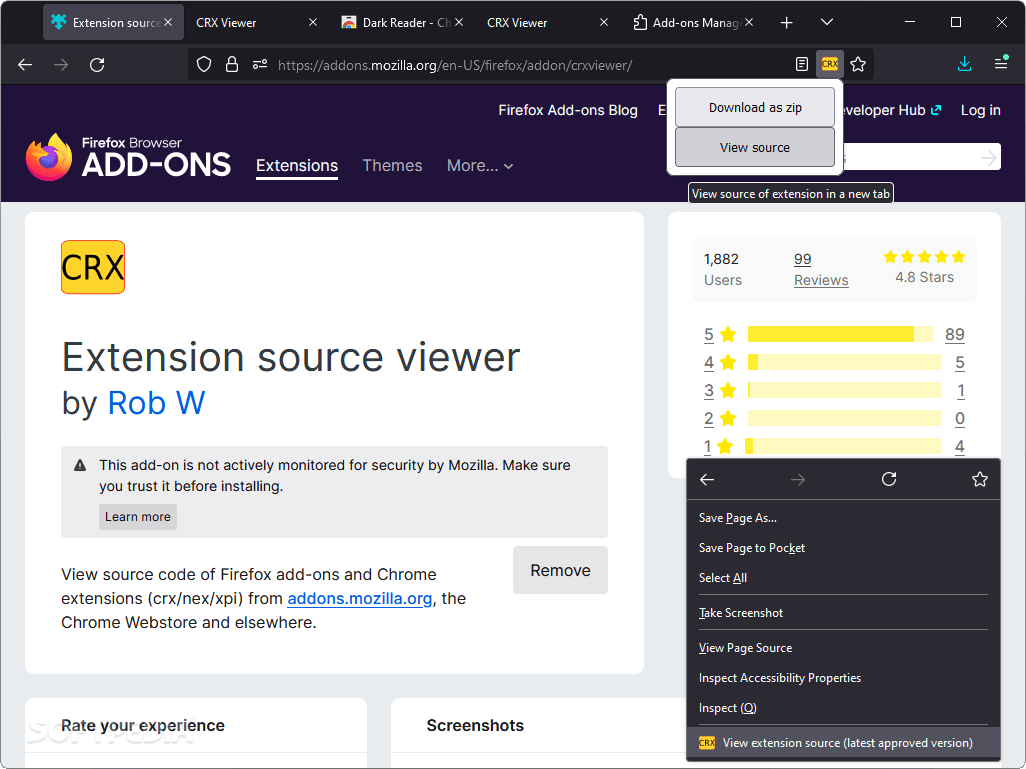Click the refresh icon in the context menu
Screen dimensions: 1026x769
coord(889,479)
